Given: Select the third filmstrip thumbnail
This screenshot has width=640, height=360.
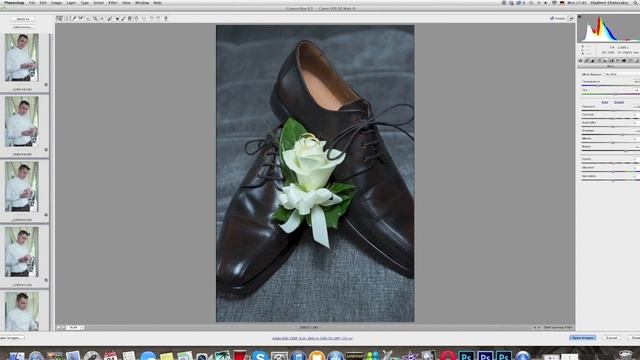Looking at the screenshot, I should coord(22,187).
